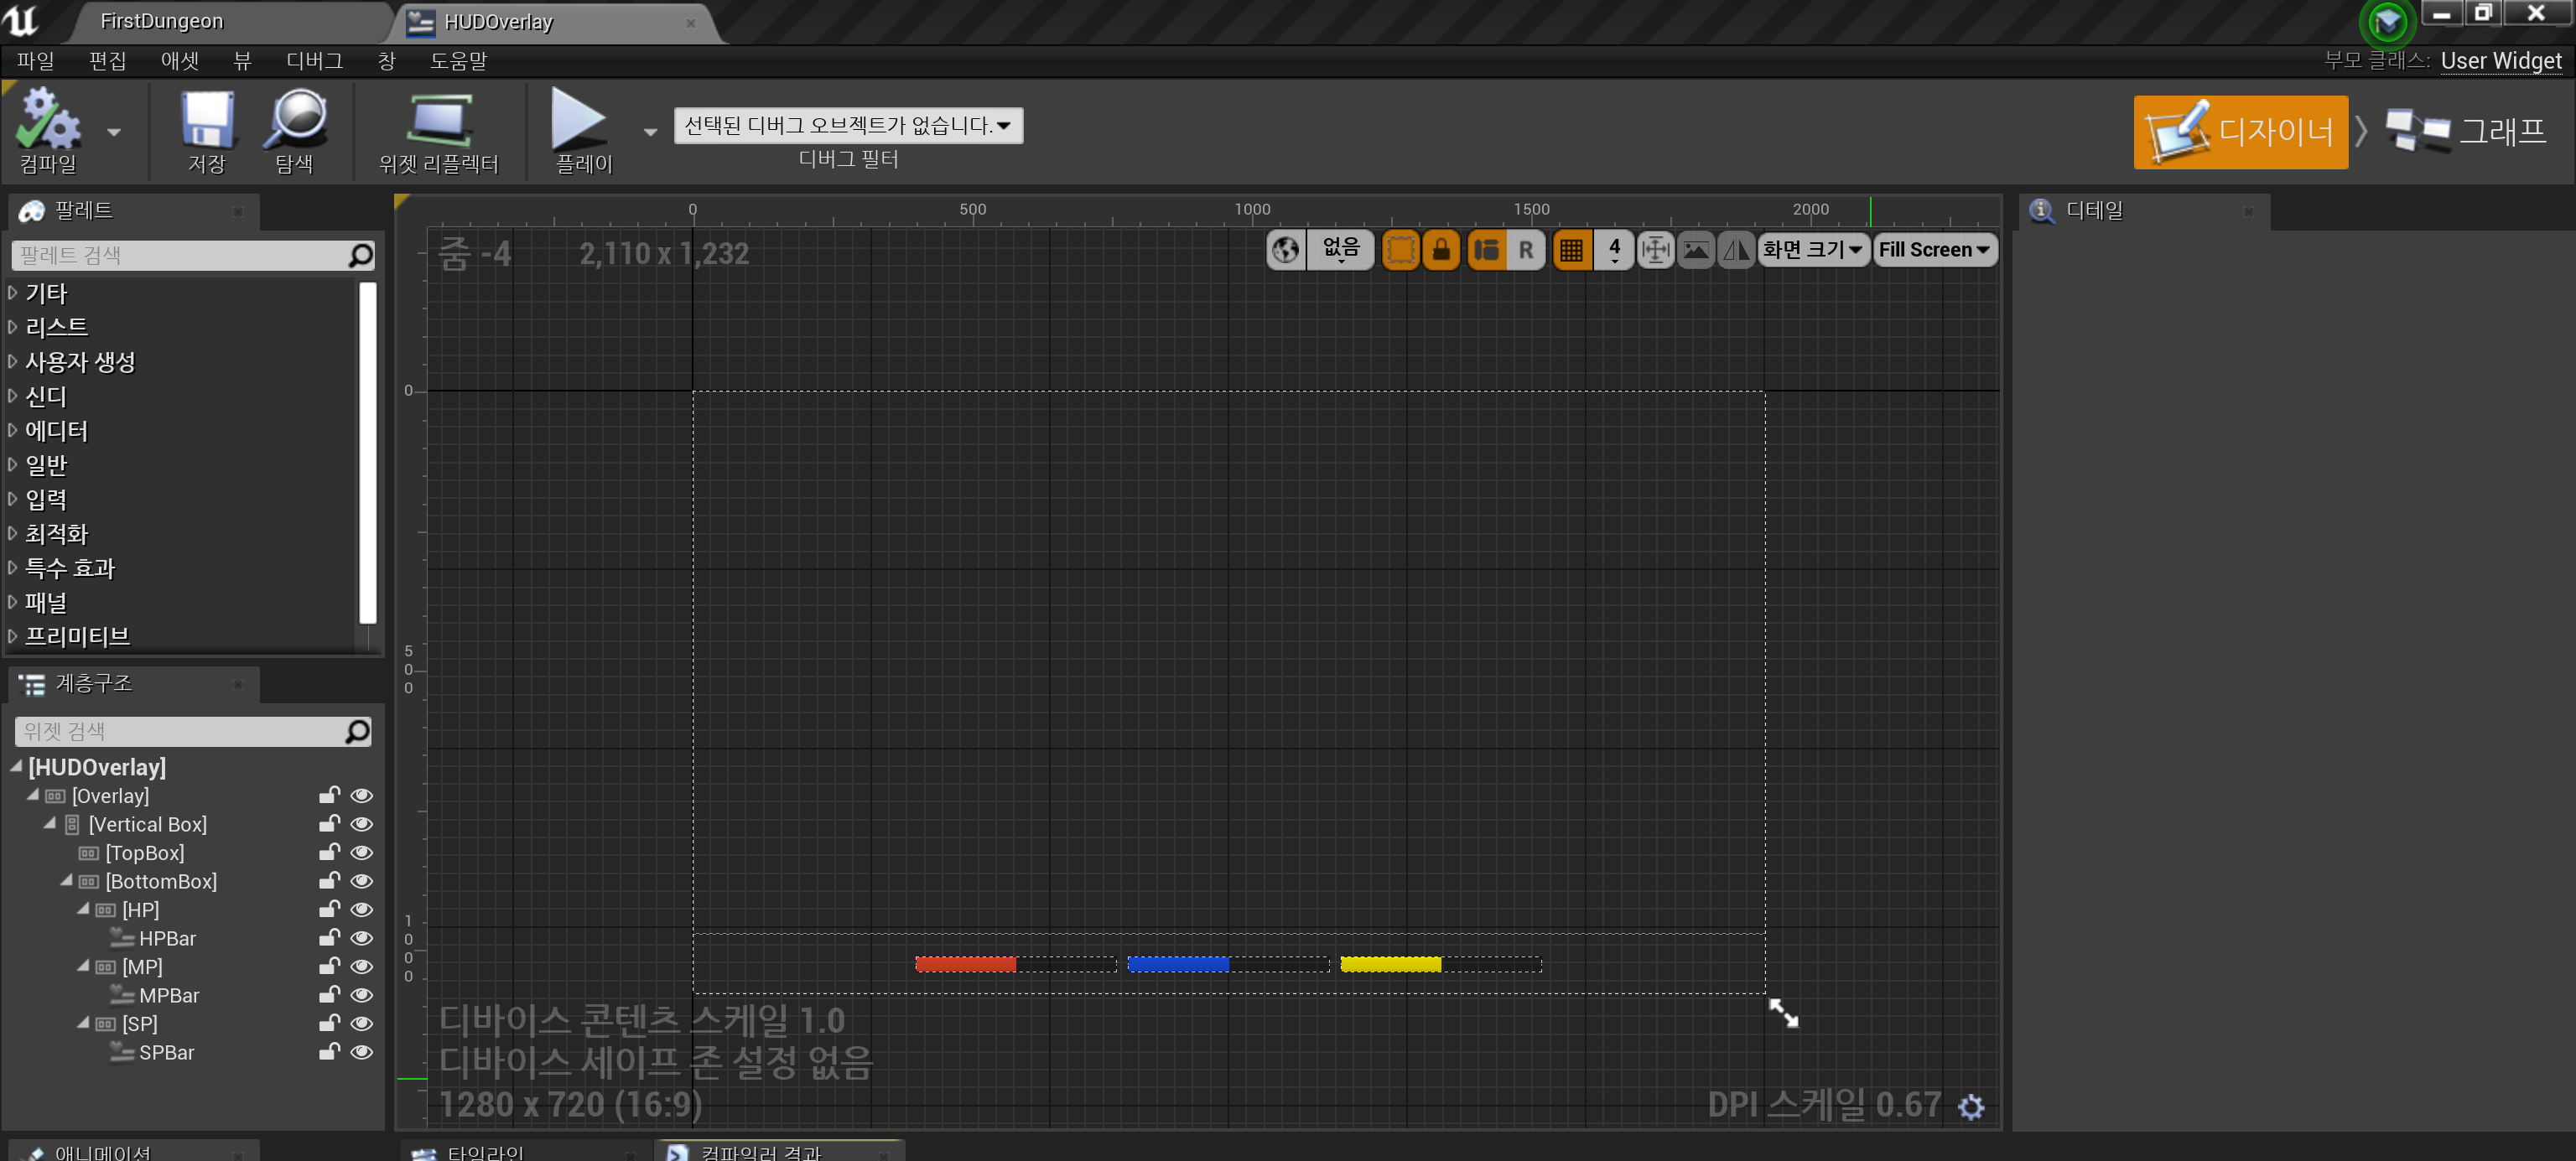Toggle grid snapping in the designer
This screenshot has height=1161, width=2576.
pyautogui.click(x=1572, y=250)
